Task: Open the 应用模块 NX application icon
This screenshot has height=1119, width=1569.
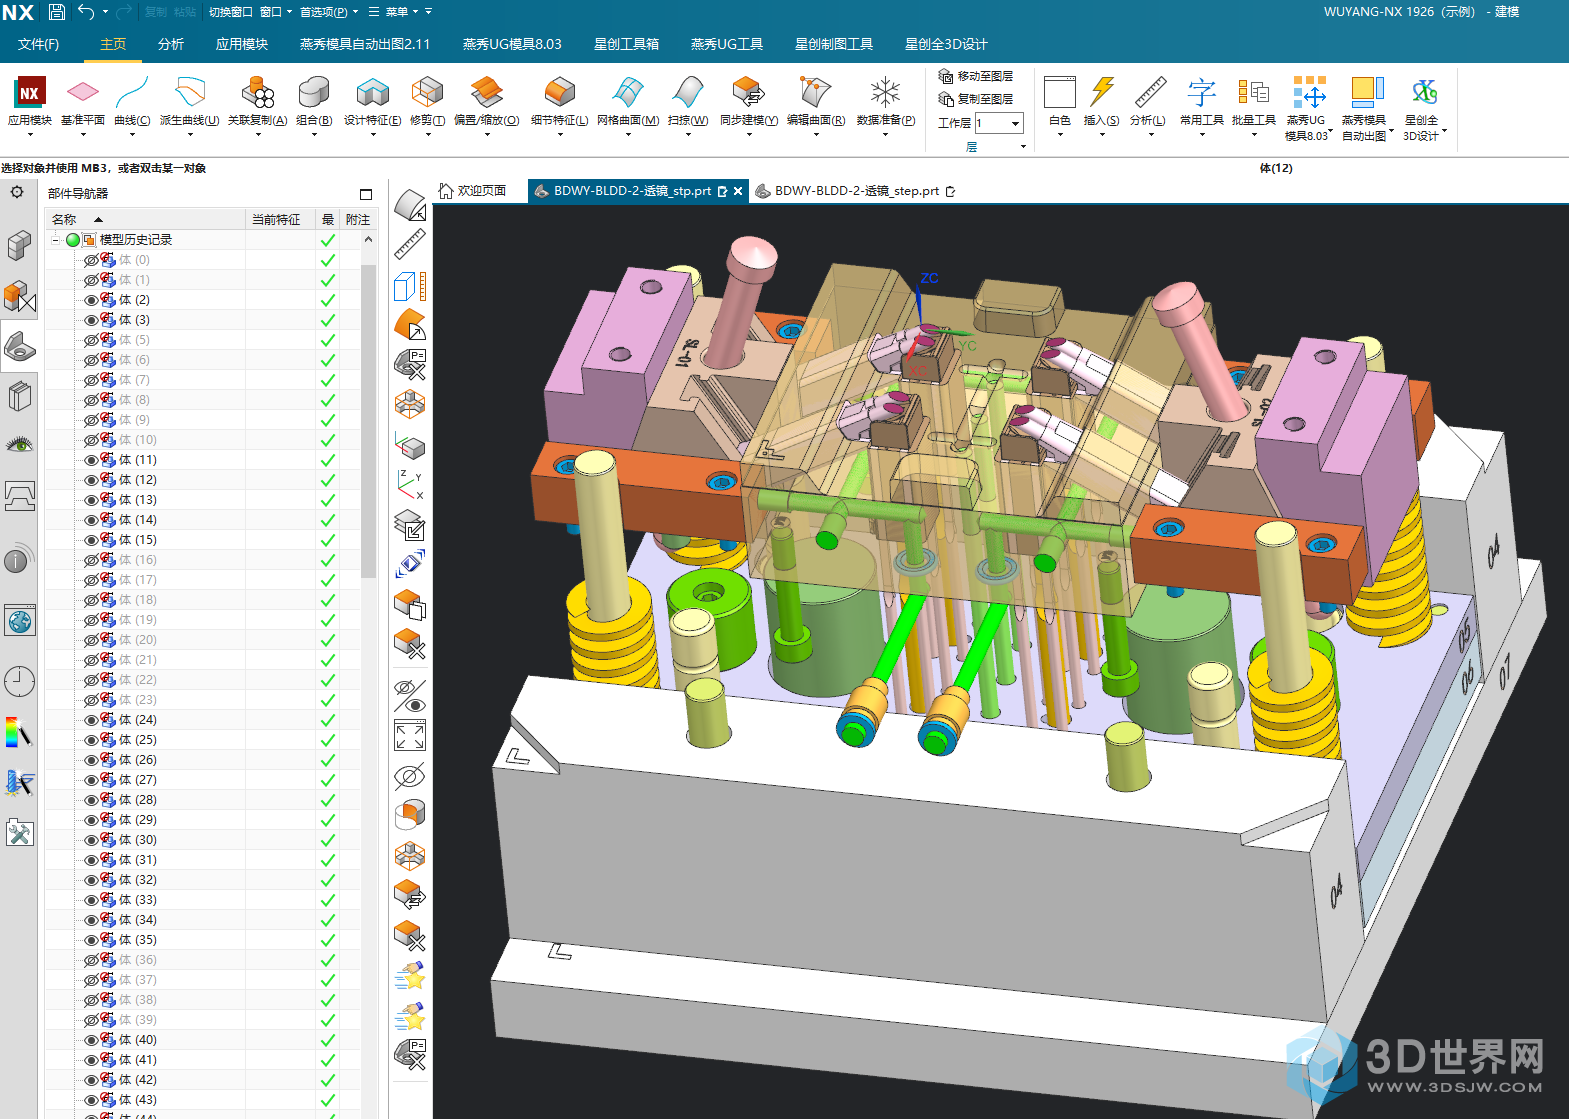Action: (x=30, y=92)
